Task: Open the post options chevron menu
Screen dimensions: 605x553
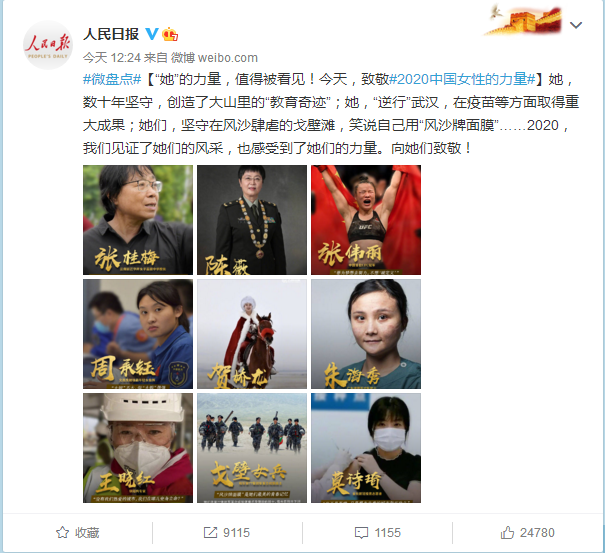Action: [x=576, y=25]
